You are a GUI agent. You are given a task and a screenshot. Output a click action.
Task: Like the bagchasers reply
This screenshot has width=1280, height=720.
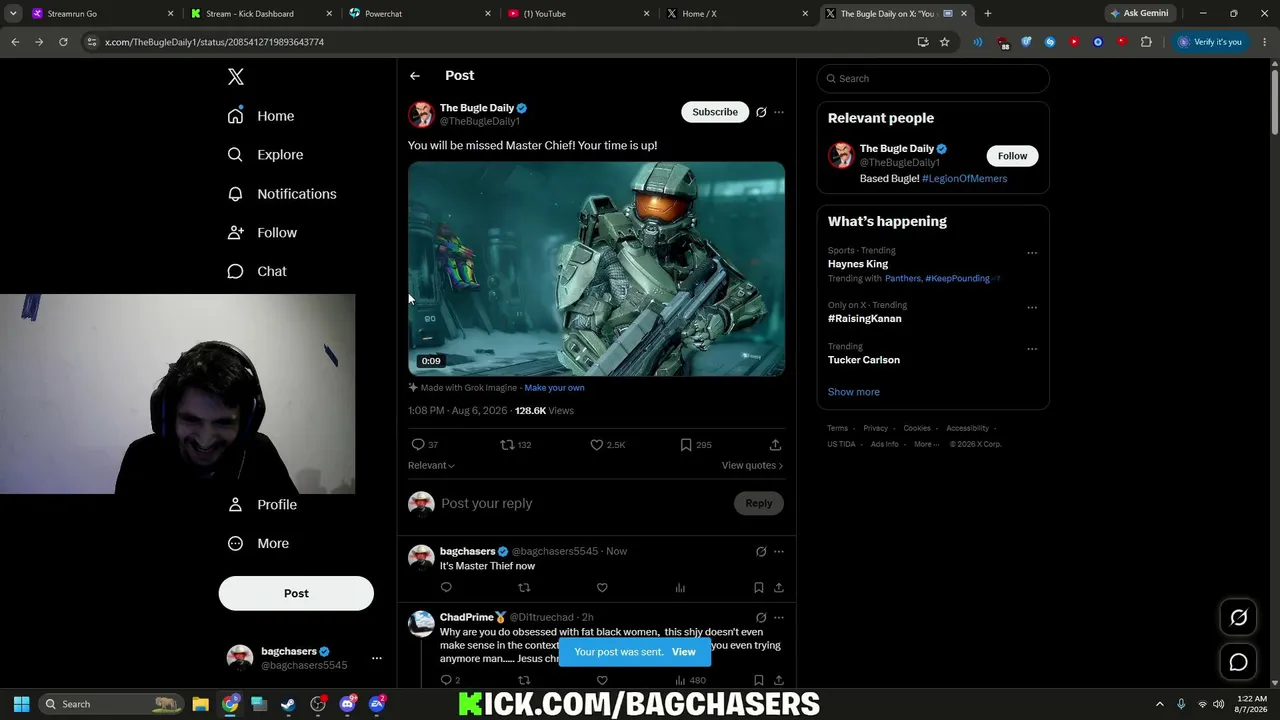602,588
